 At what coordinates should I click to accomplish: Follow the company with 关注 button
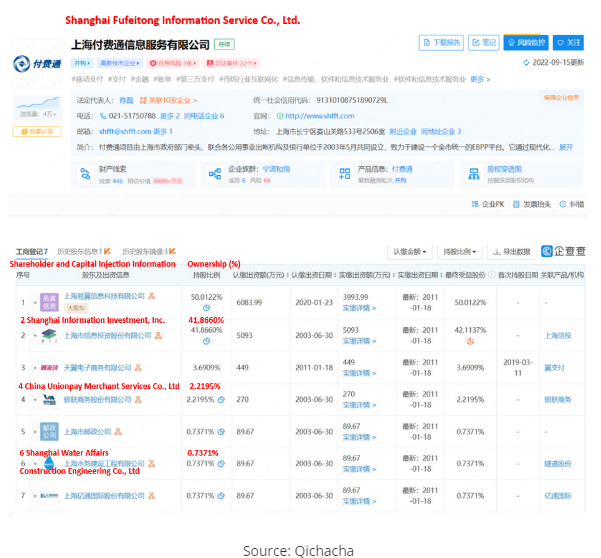tap(568, 43)
